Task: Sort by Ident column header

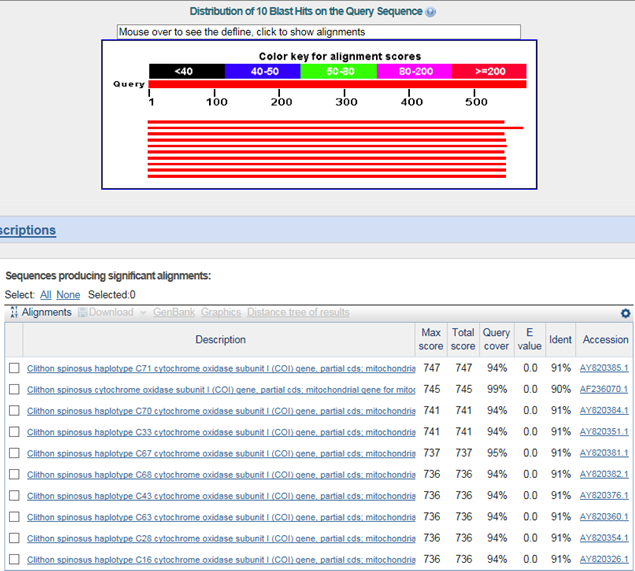Action: point(560,339)
